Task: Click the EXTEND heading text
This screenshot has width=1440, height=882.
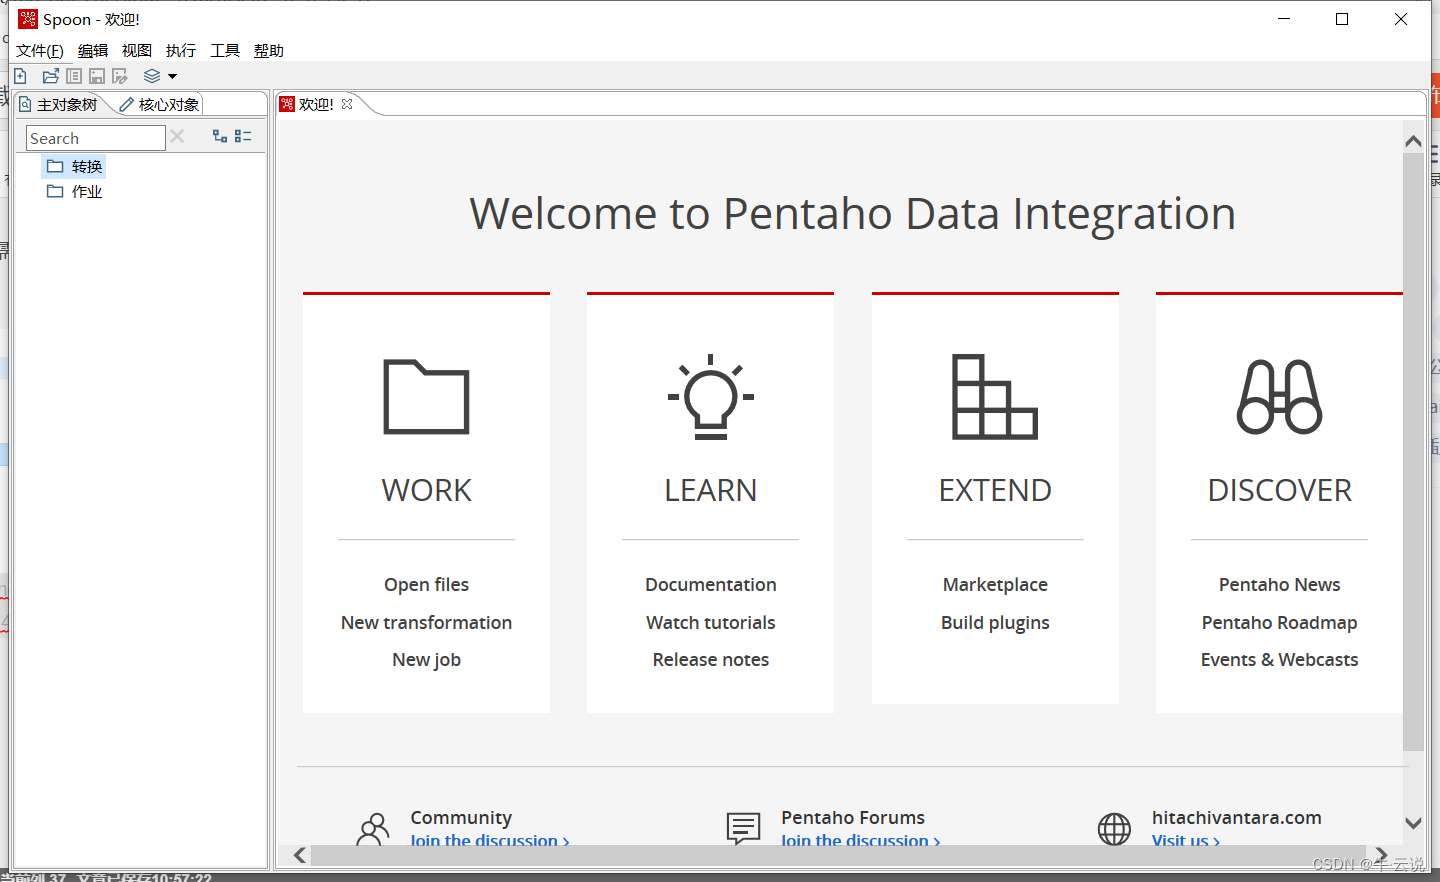Action: (x=995, y=490)
